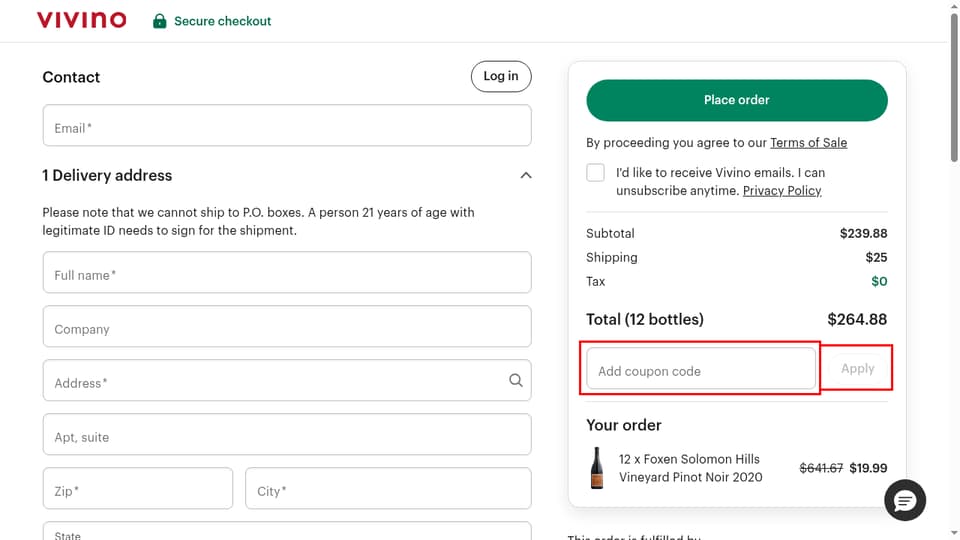Screen dimensions: 960x540
Task: Focus the Zip field
Action: pyautogui.click(x=138, y=488)
